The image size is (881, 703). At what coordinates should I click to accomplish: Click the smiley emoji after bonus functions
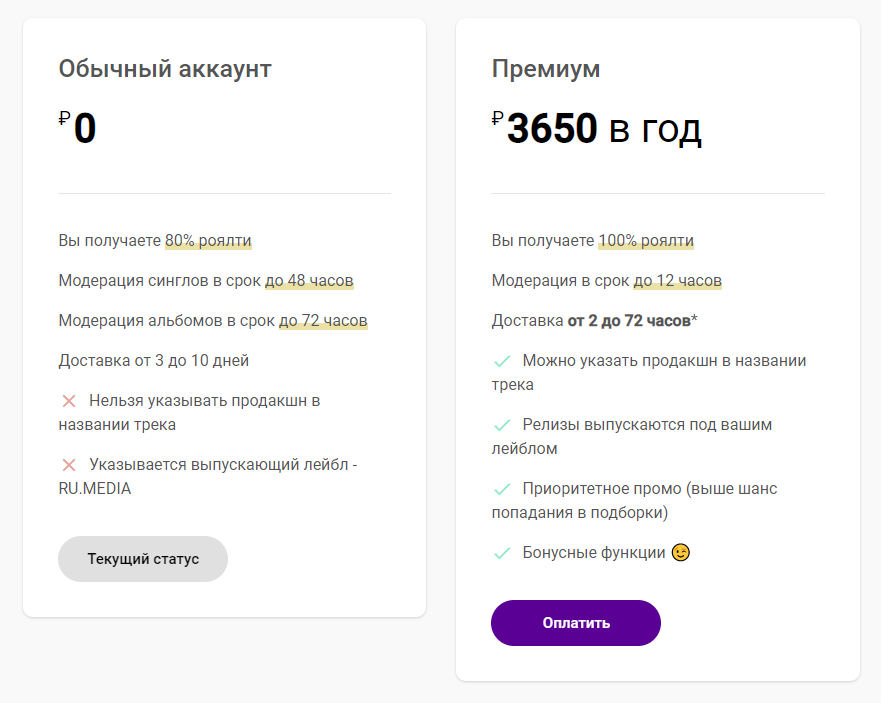pyautogui.click(x=681, y=552)
